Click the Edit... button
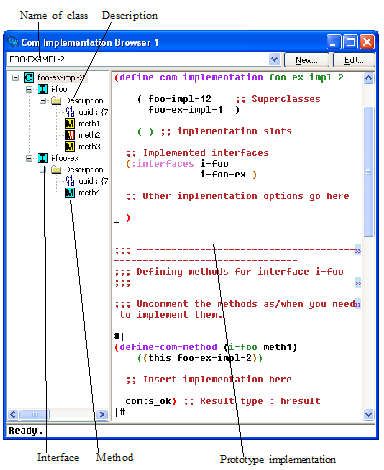This screenshot has width=384, height=470. pyautogui.click(x=354, y=60)
